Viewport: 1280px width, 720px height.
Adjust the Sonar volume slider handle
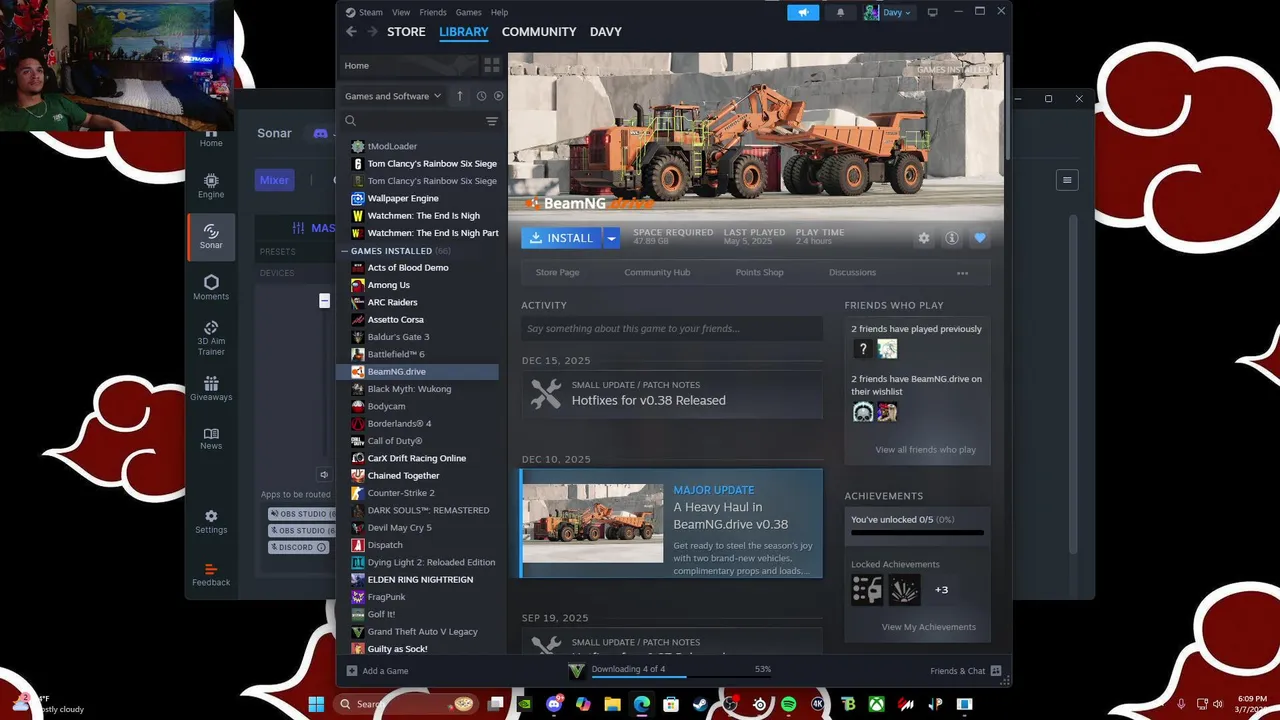[x=324, y=301]
